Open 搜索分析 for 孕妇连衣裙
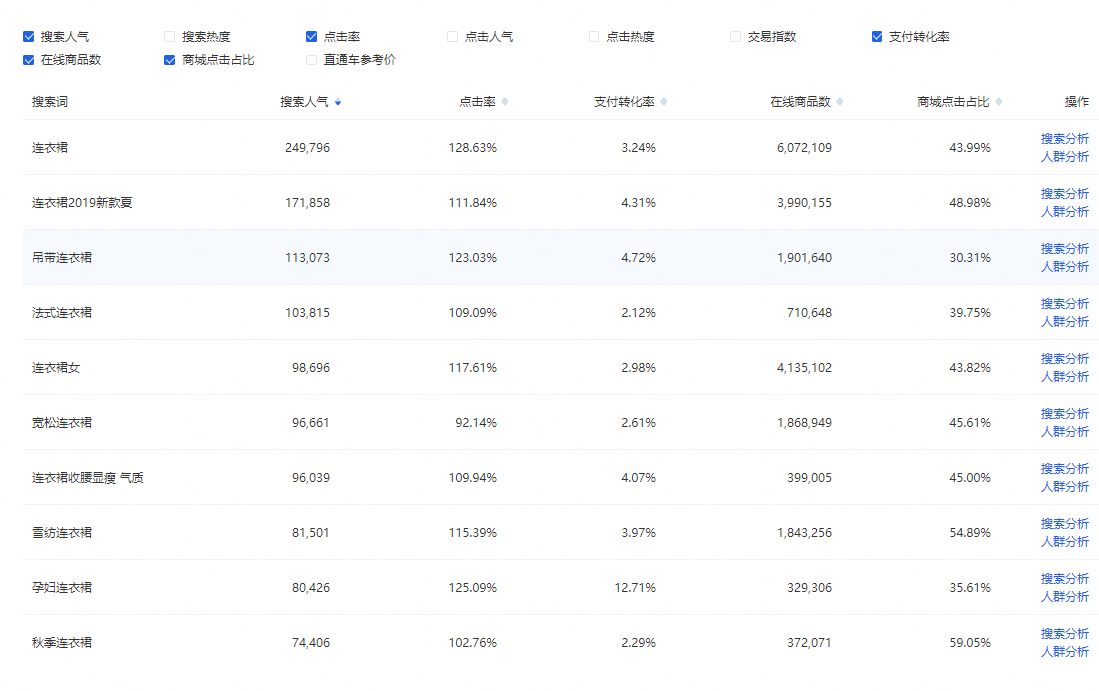Image resolution: width=1099 pixels, height=691 pixels. pos(1065,578)
